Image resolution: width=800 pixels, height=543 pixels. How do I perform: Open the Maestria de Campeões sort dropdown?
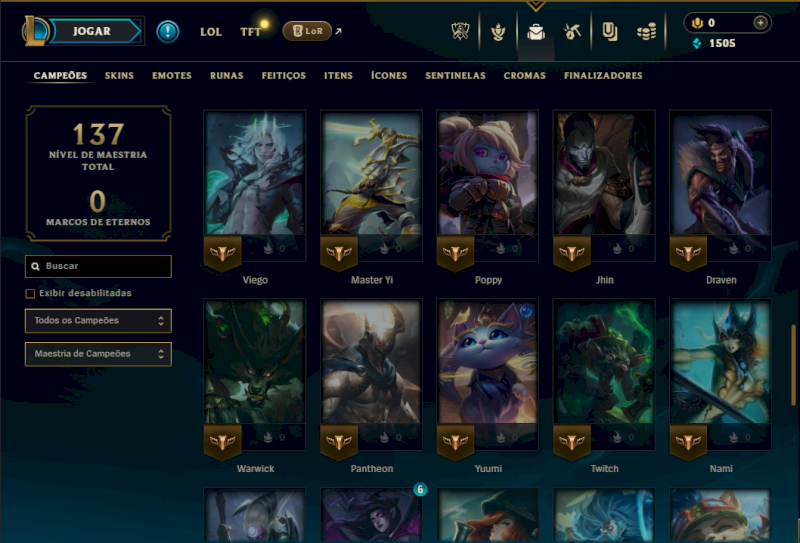(98, 354)
